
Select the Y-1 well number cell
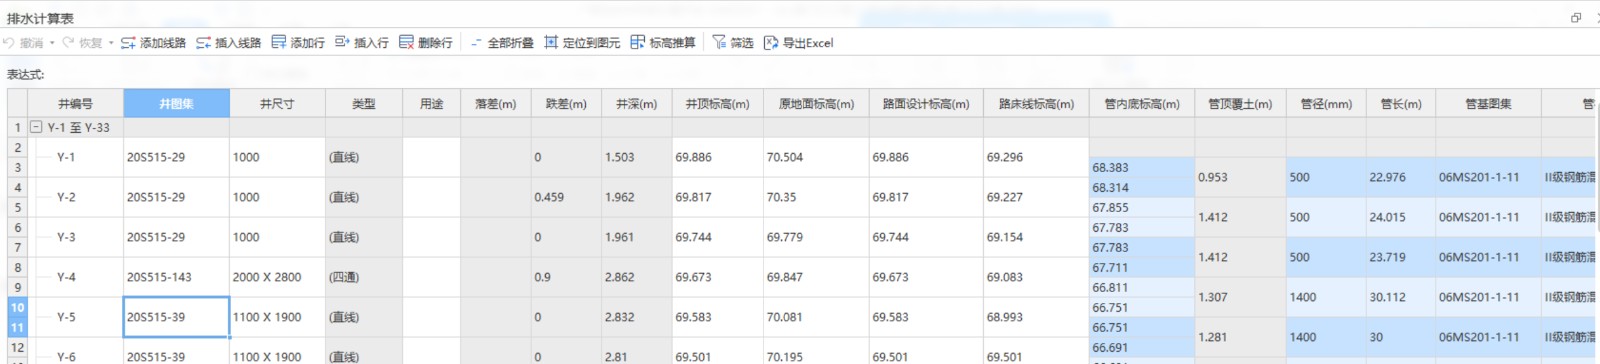[76, 157]
